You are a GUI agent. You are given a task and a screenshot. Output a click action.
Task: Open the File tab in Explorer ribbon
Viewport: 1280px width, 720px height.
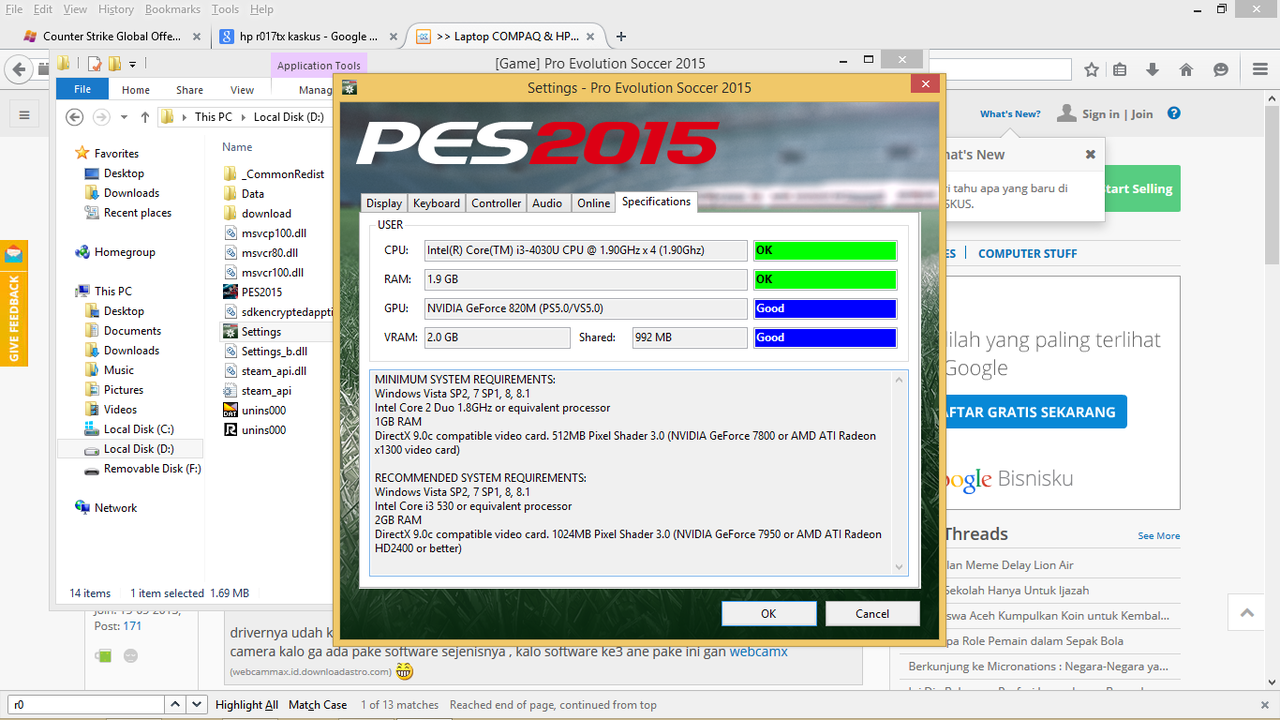pos(82,89)
